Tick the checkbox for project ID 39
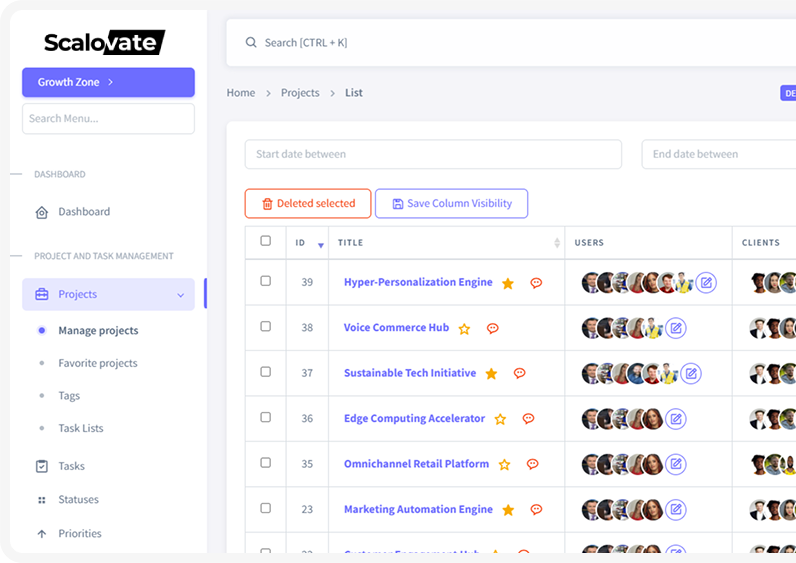 click(265, 281)
